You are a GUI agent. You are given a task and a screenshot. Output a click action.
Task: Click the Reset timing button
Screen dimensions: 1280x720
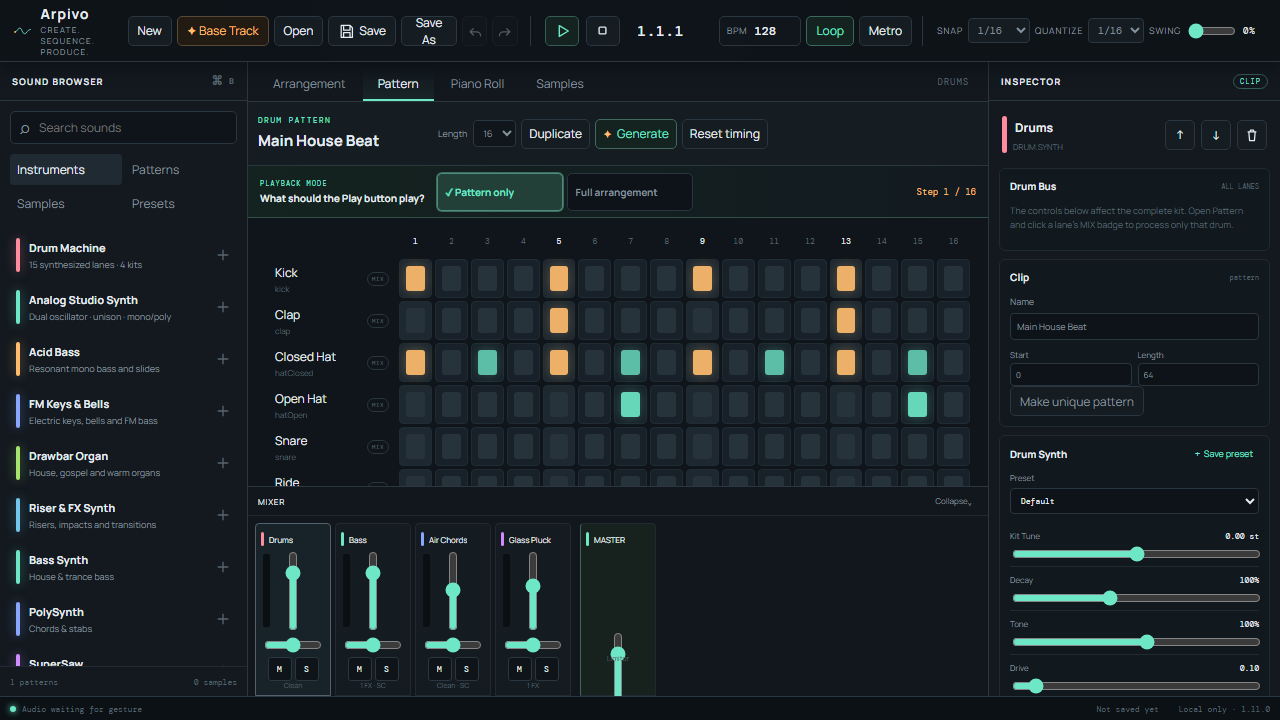[725, 134]
